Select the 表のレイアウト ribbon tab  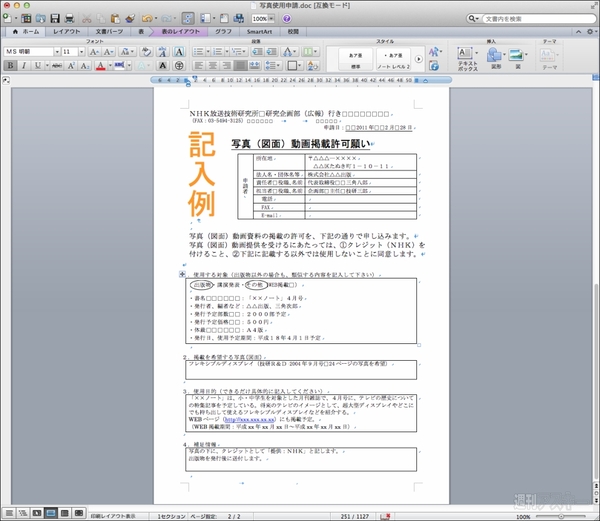coord(181,31)
